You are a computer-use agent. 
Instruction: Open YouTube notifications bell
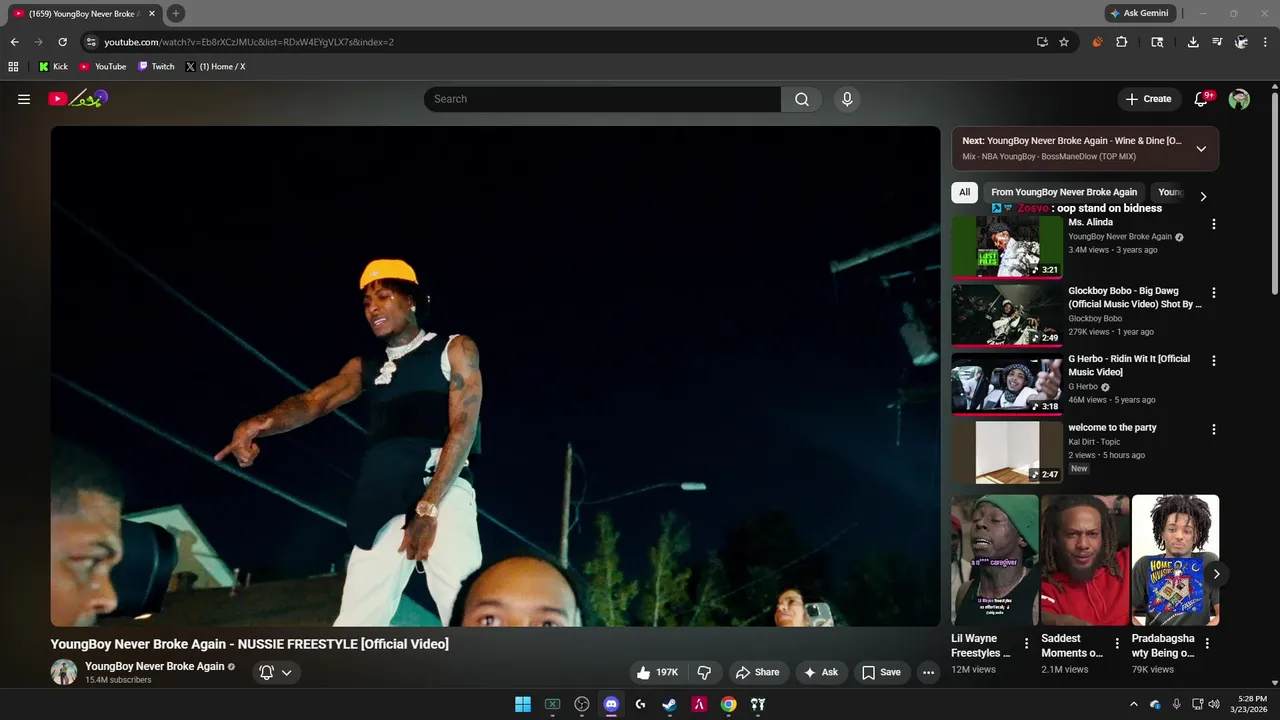1203,99
